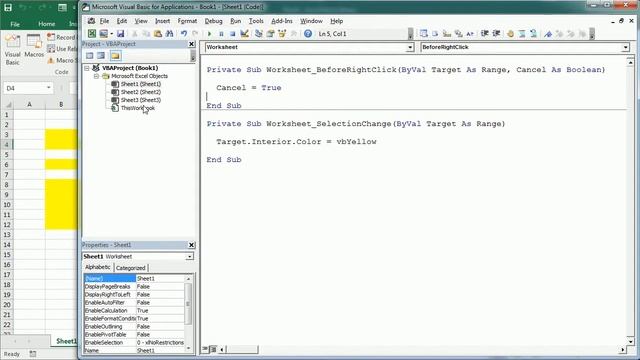
Task: Open Project Explorer from the toolbar icon
Action: [258, 33]
